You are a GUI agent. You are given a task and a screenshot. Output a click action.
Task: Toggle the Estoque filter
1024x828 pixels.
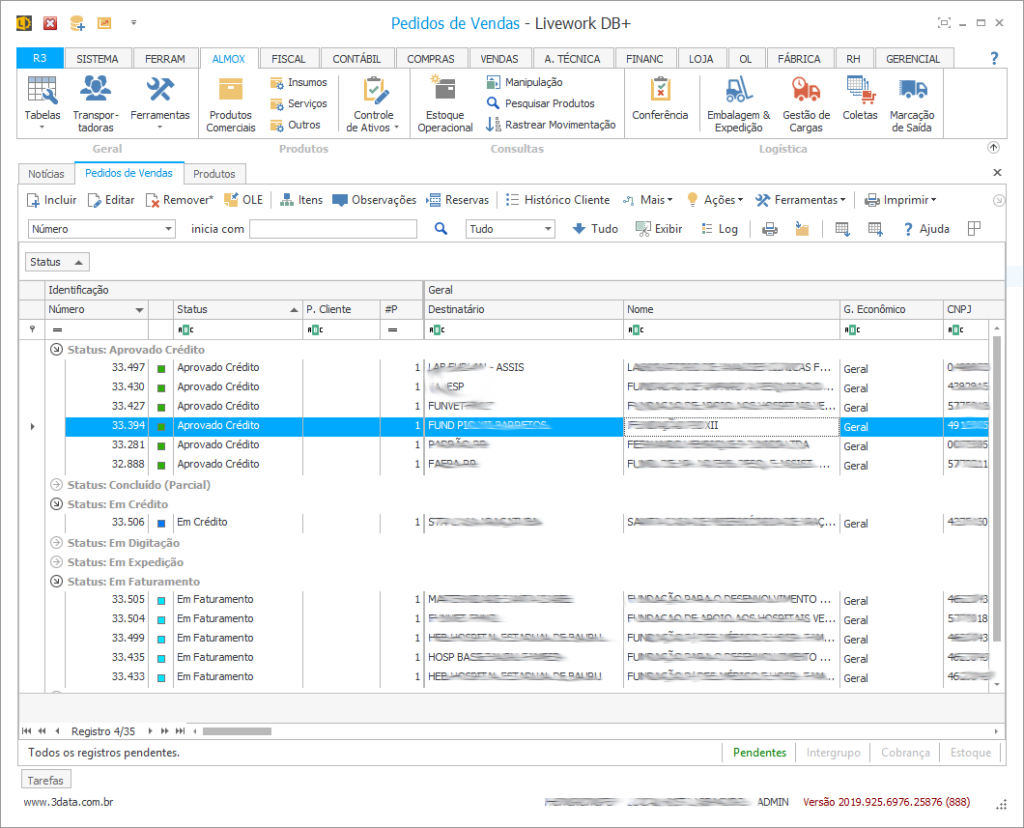coord(970,752)
